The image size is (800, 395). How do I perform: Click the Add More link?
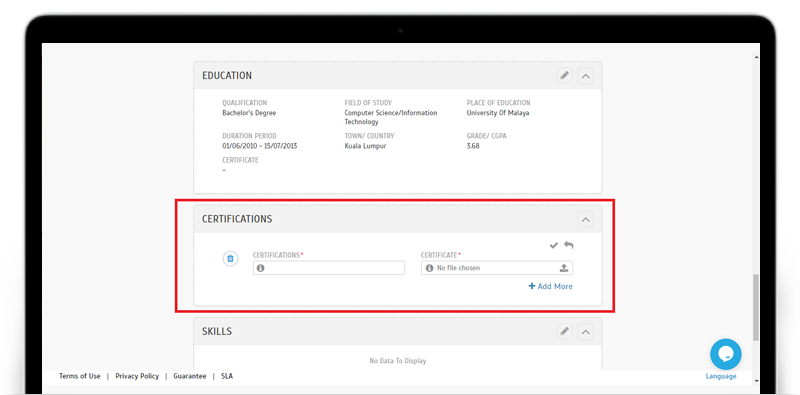click(x=551, y=286)
